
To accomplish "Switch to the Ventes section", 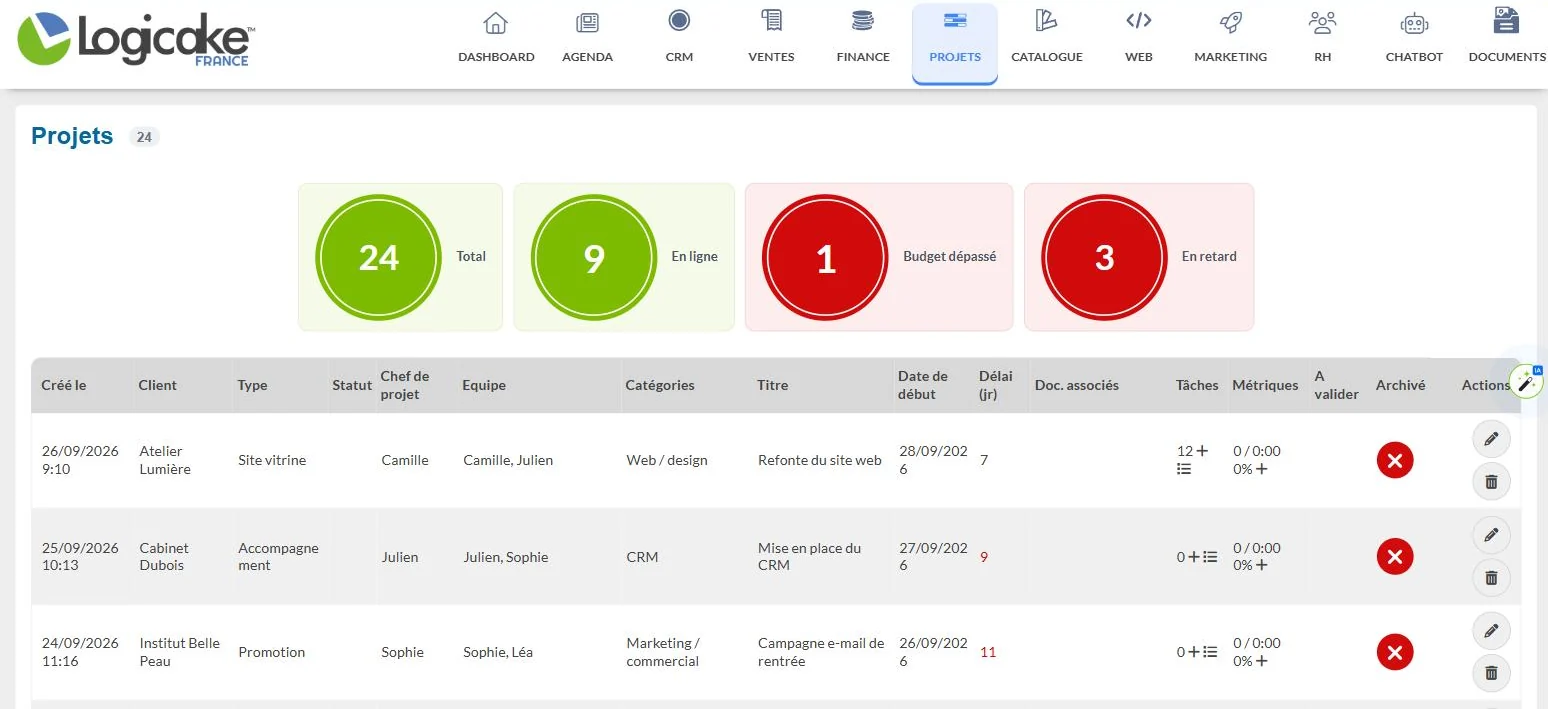I will pyautogui.click(x=771, y=39).
